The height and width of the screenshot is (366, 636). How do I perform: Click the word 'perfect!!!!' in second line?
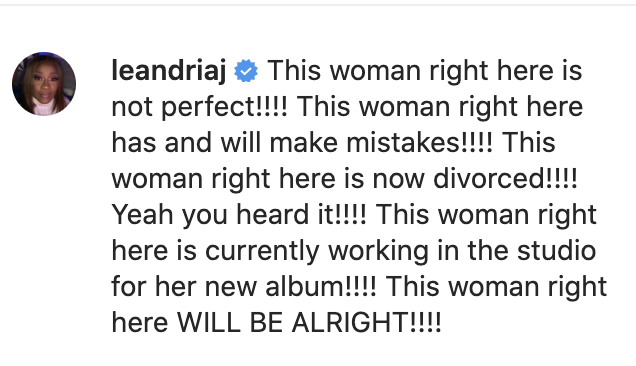(224, 108)
